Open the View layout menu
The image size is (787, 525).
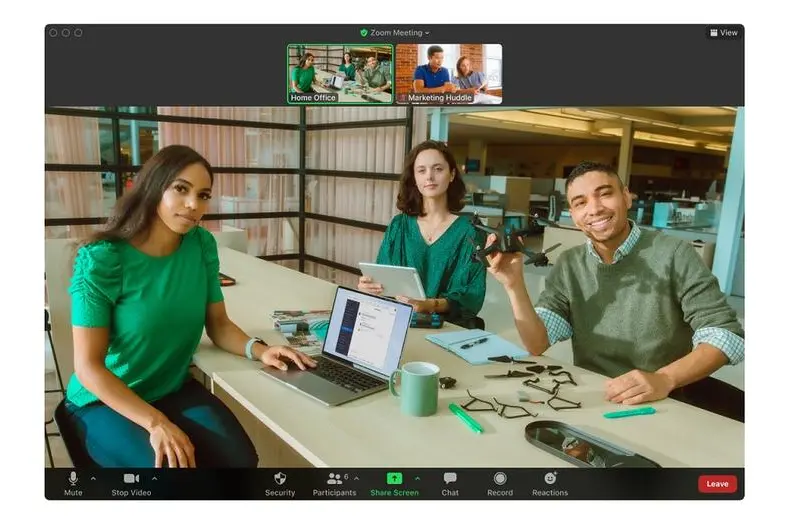pyautogui.click(x=723, y=33)
